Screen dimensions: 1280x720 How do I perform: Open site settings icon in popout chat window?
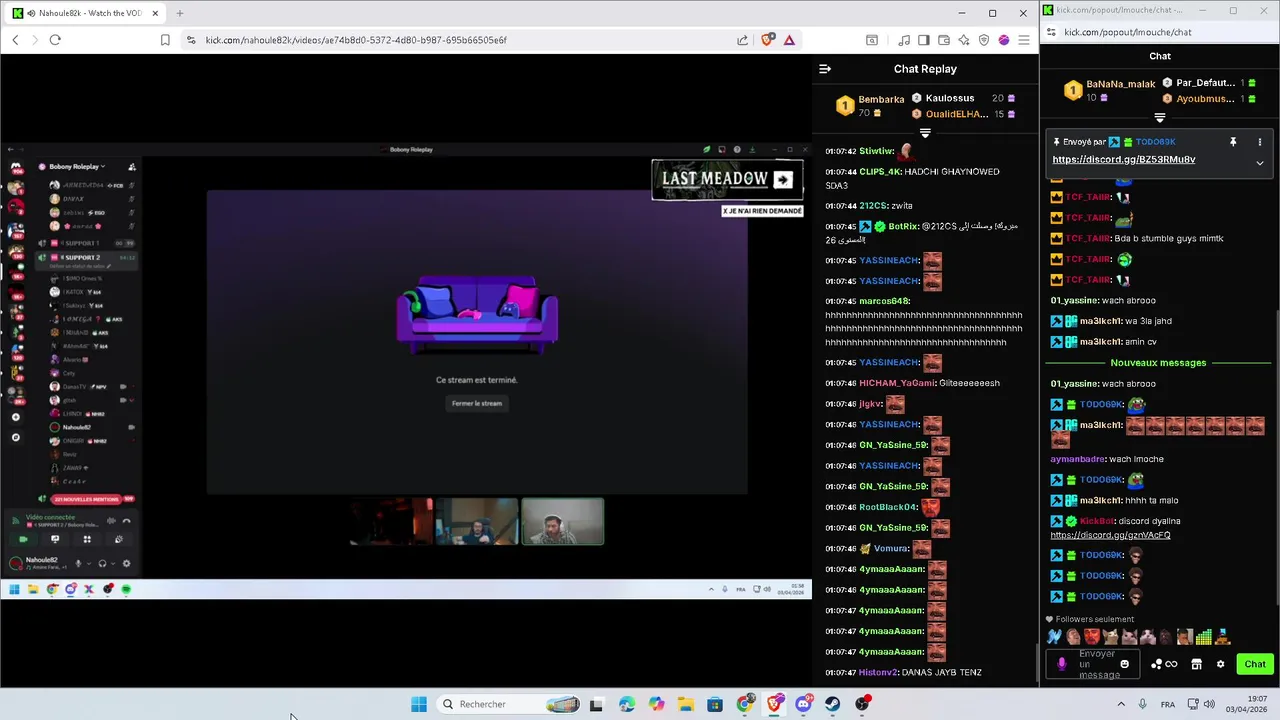coord(1050,32)
